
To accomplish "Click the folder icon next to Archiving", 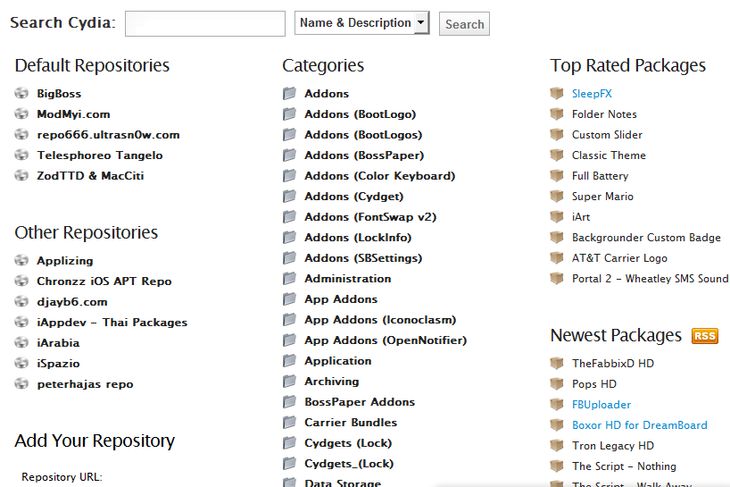I will click(x=289, y=381).
